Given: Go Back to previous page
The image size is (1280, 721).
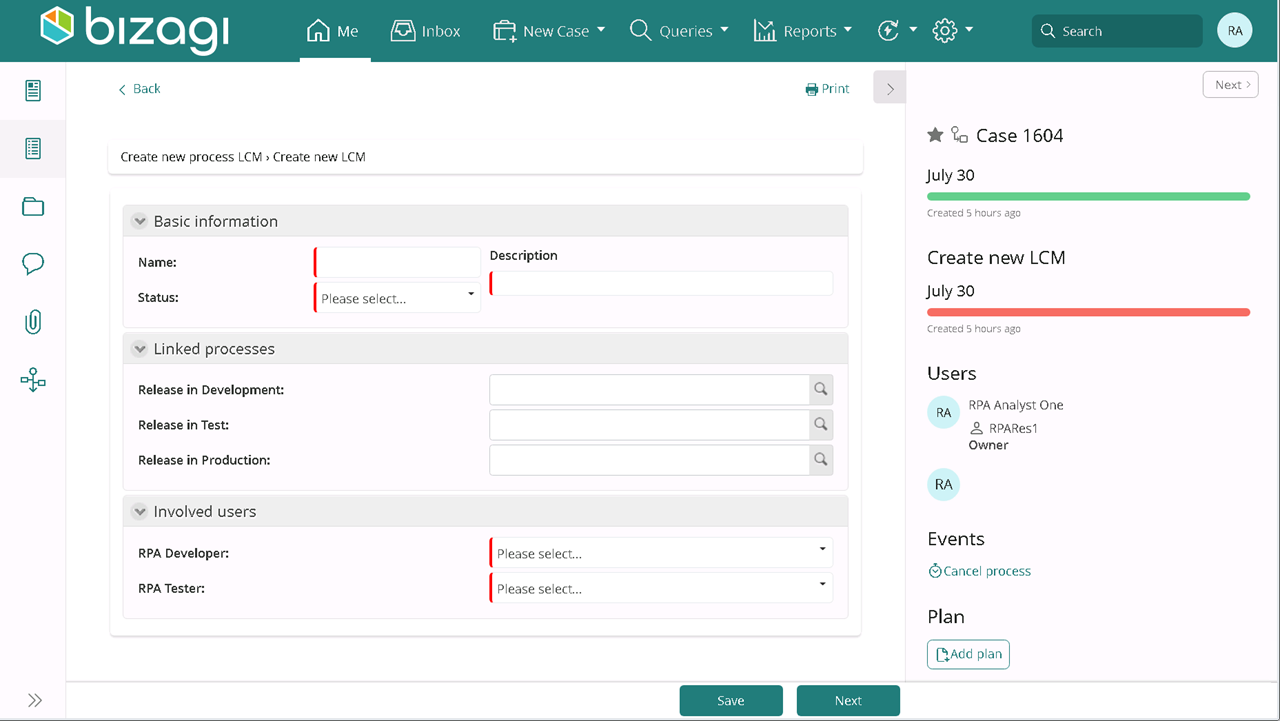Looking at the screenshot, I should pos(139,89).
